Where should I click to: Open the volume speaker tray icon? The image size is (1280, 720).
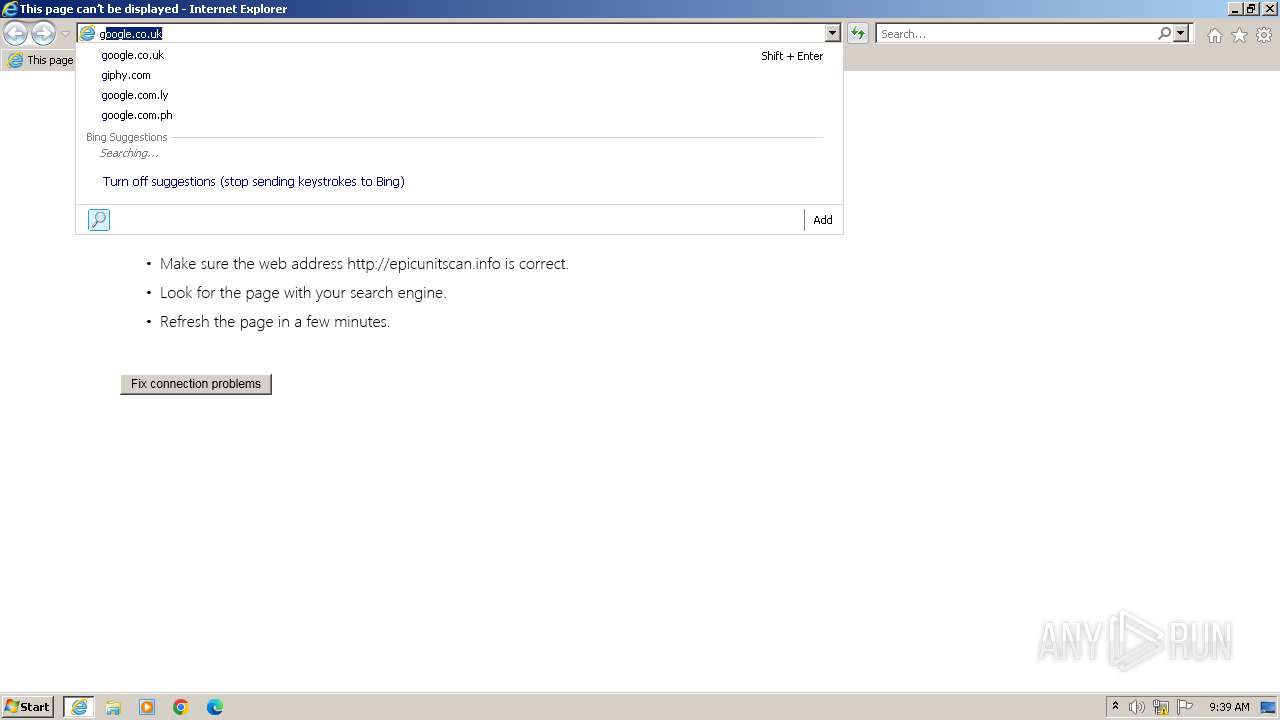[1137, 707]
